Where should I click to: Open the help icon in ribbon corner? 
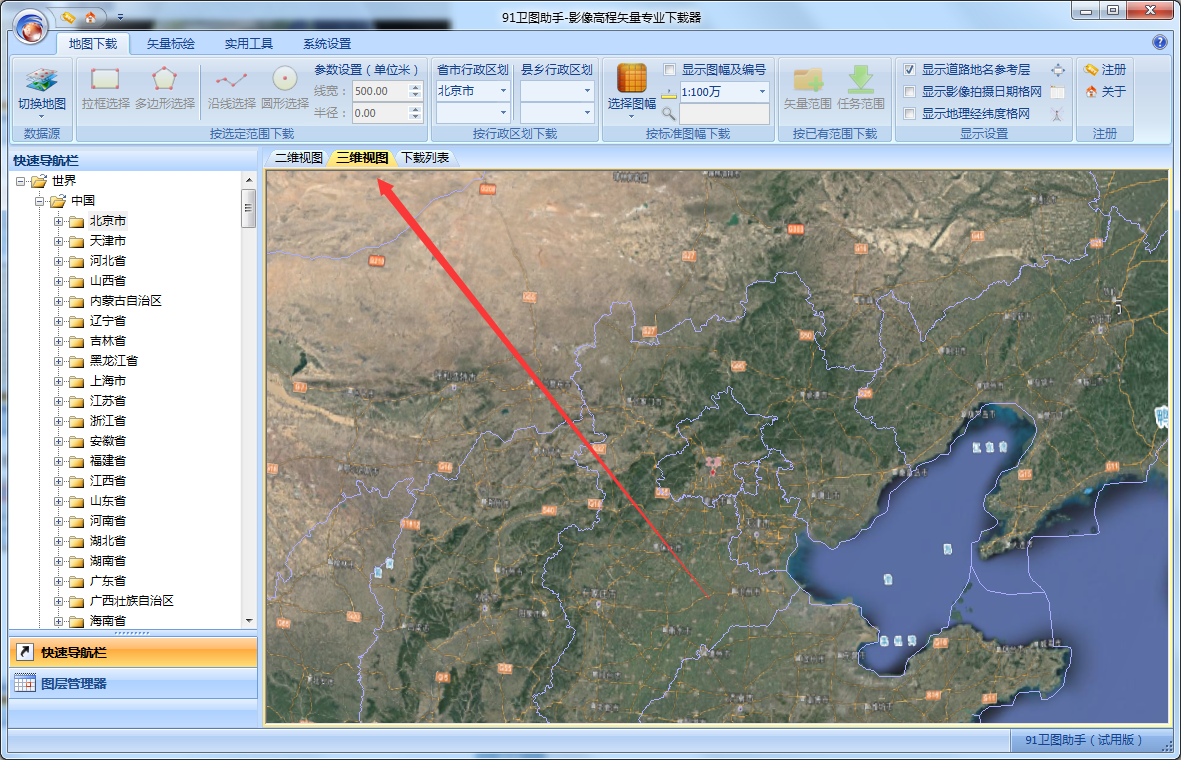point(1160,43)
